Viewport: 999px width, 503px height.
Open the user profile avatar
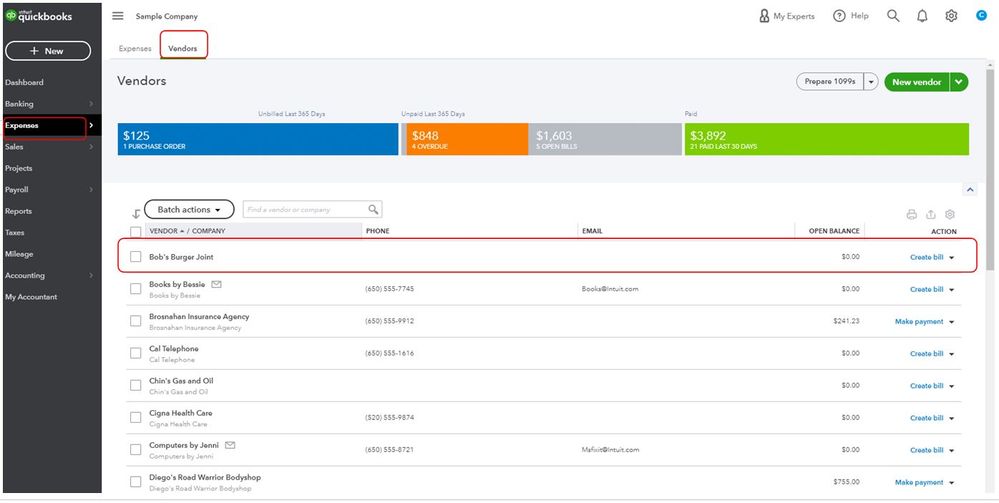[x=982, y=15]
